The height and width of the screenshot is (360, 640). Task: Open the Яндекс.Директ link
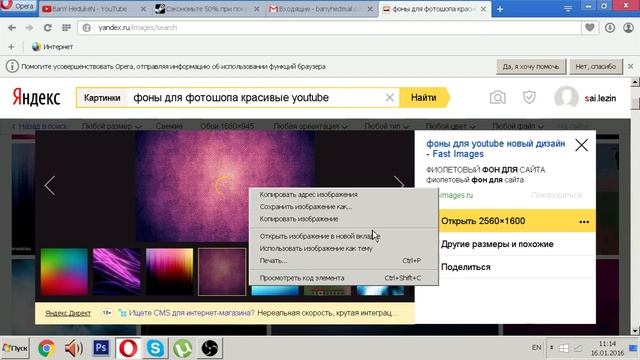[x=68, y=313]
